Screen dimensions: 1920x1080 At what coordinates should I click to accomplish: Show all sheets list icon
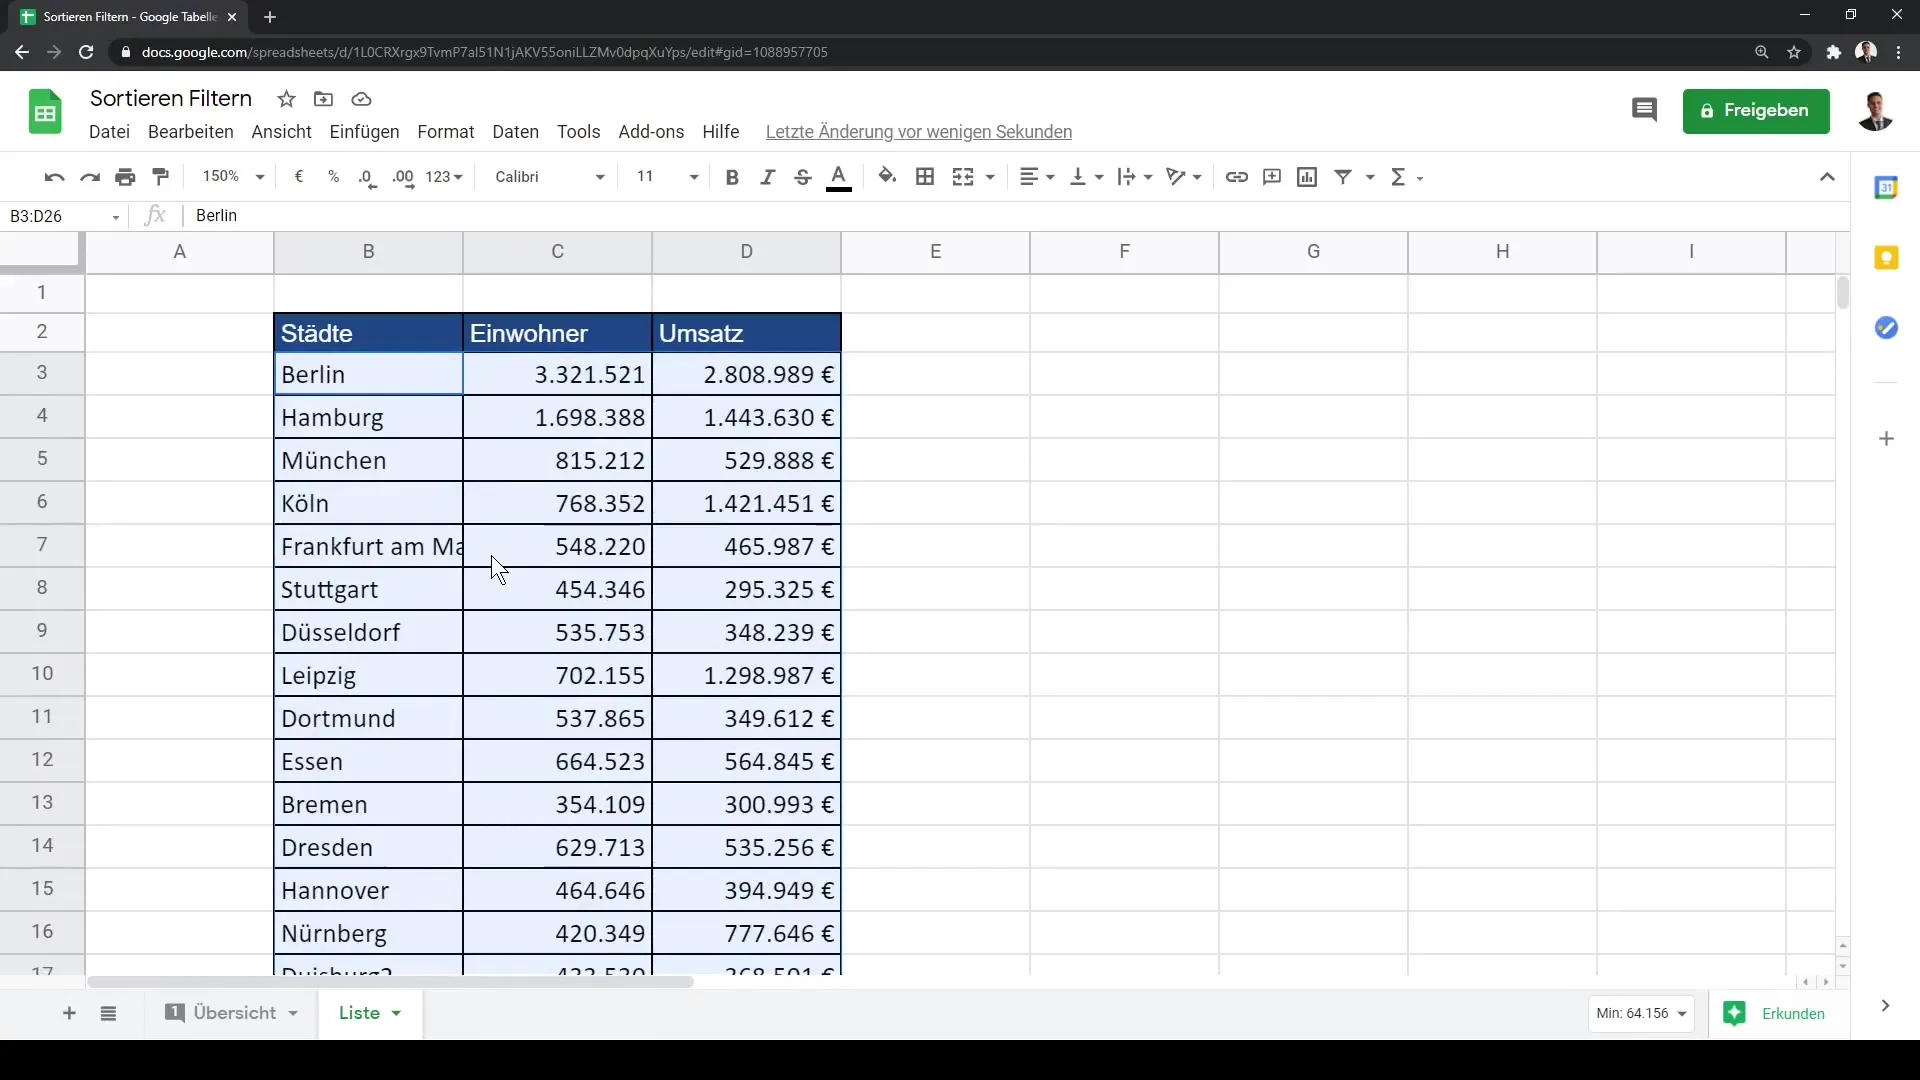pyautogui.click(x=109, y=1014)
